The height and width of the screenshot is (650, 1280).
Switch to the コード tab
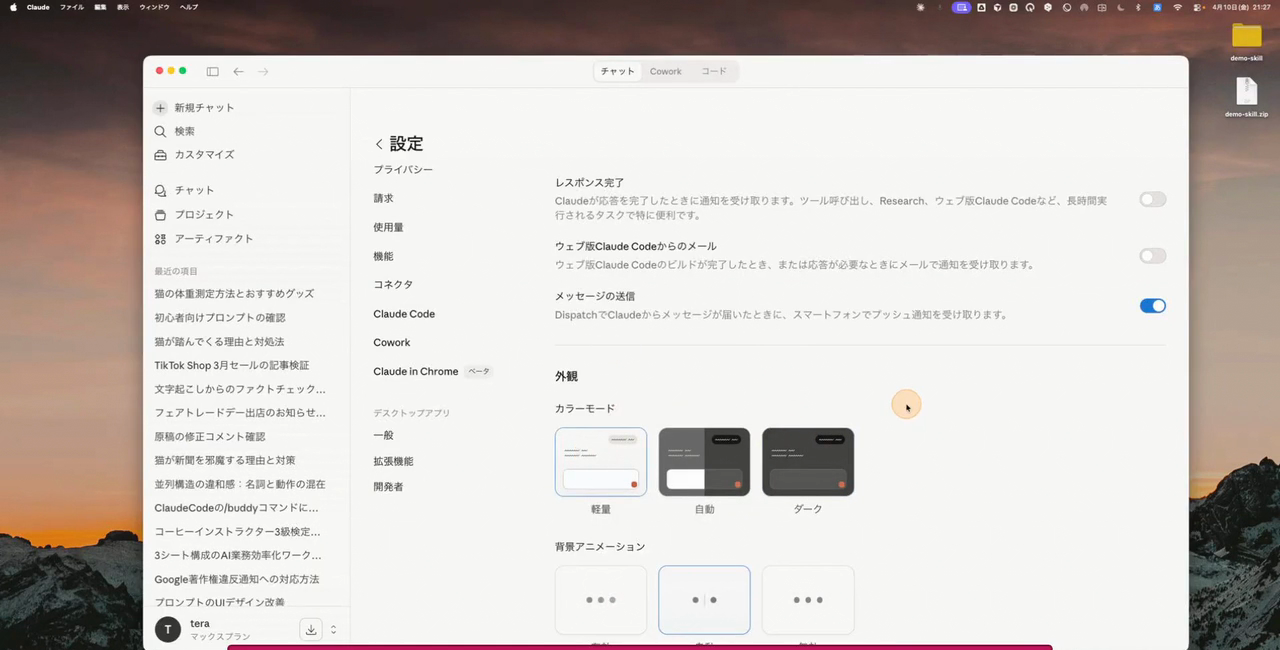[714, 71]
